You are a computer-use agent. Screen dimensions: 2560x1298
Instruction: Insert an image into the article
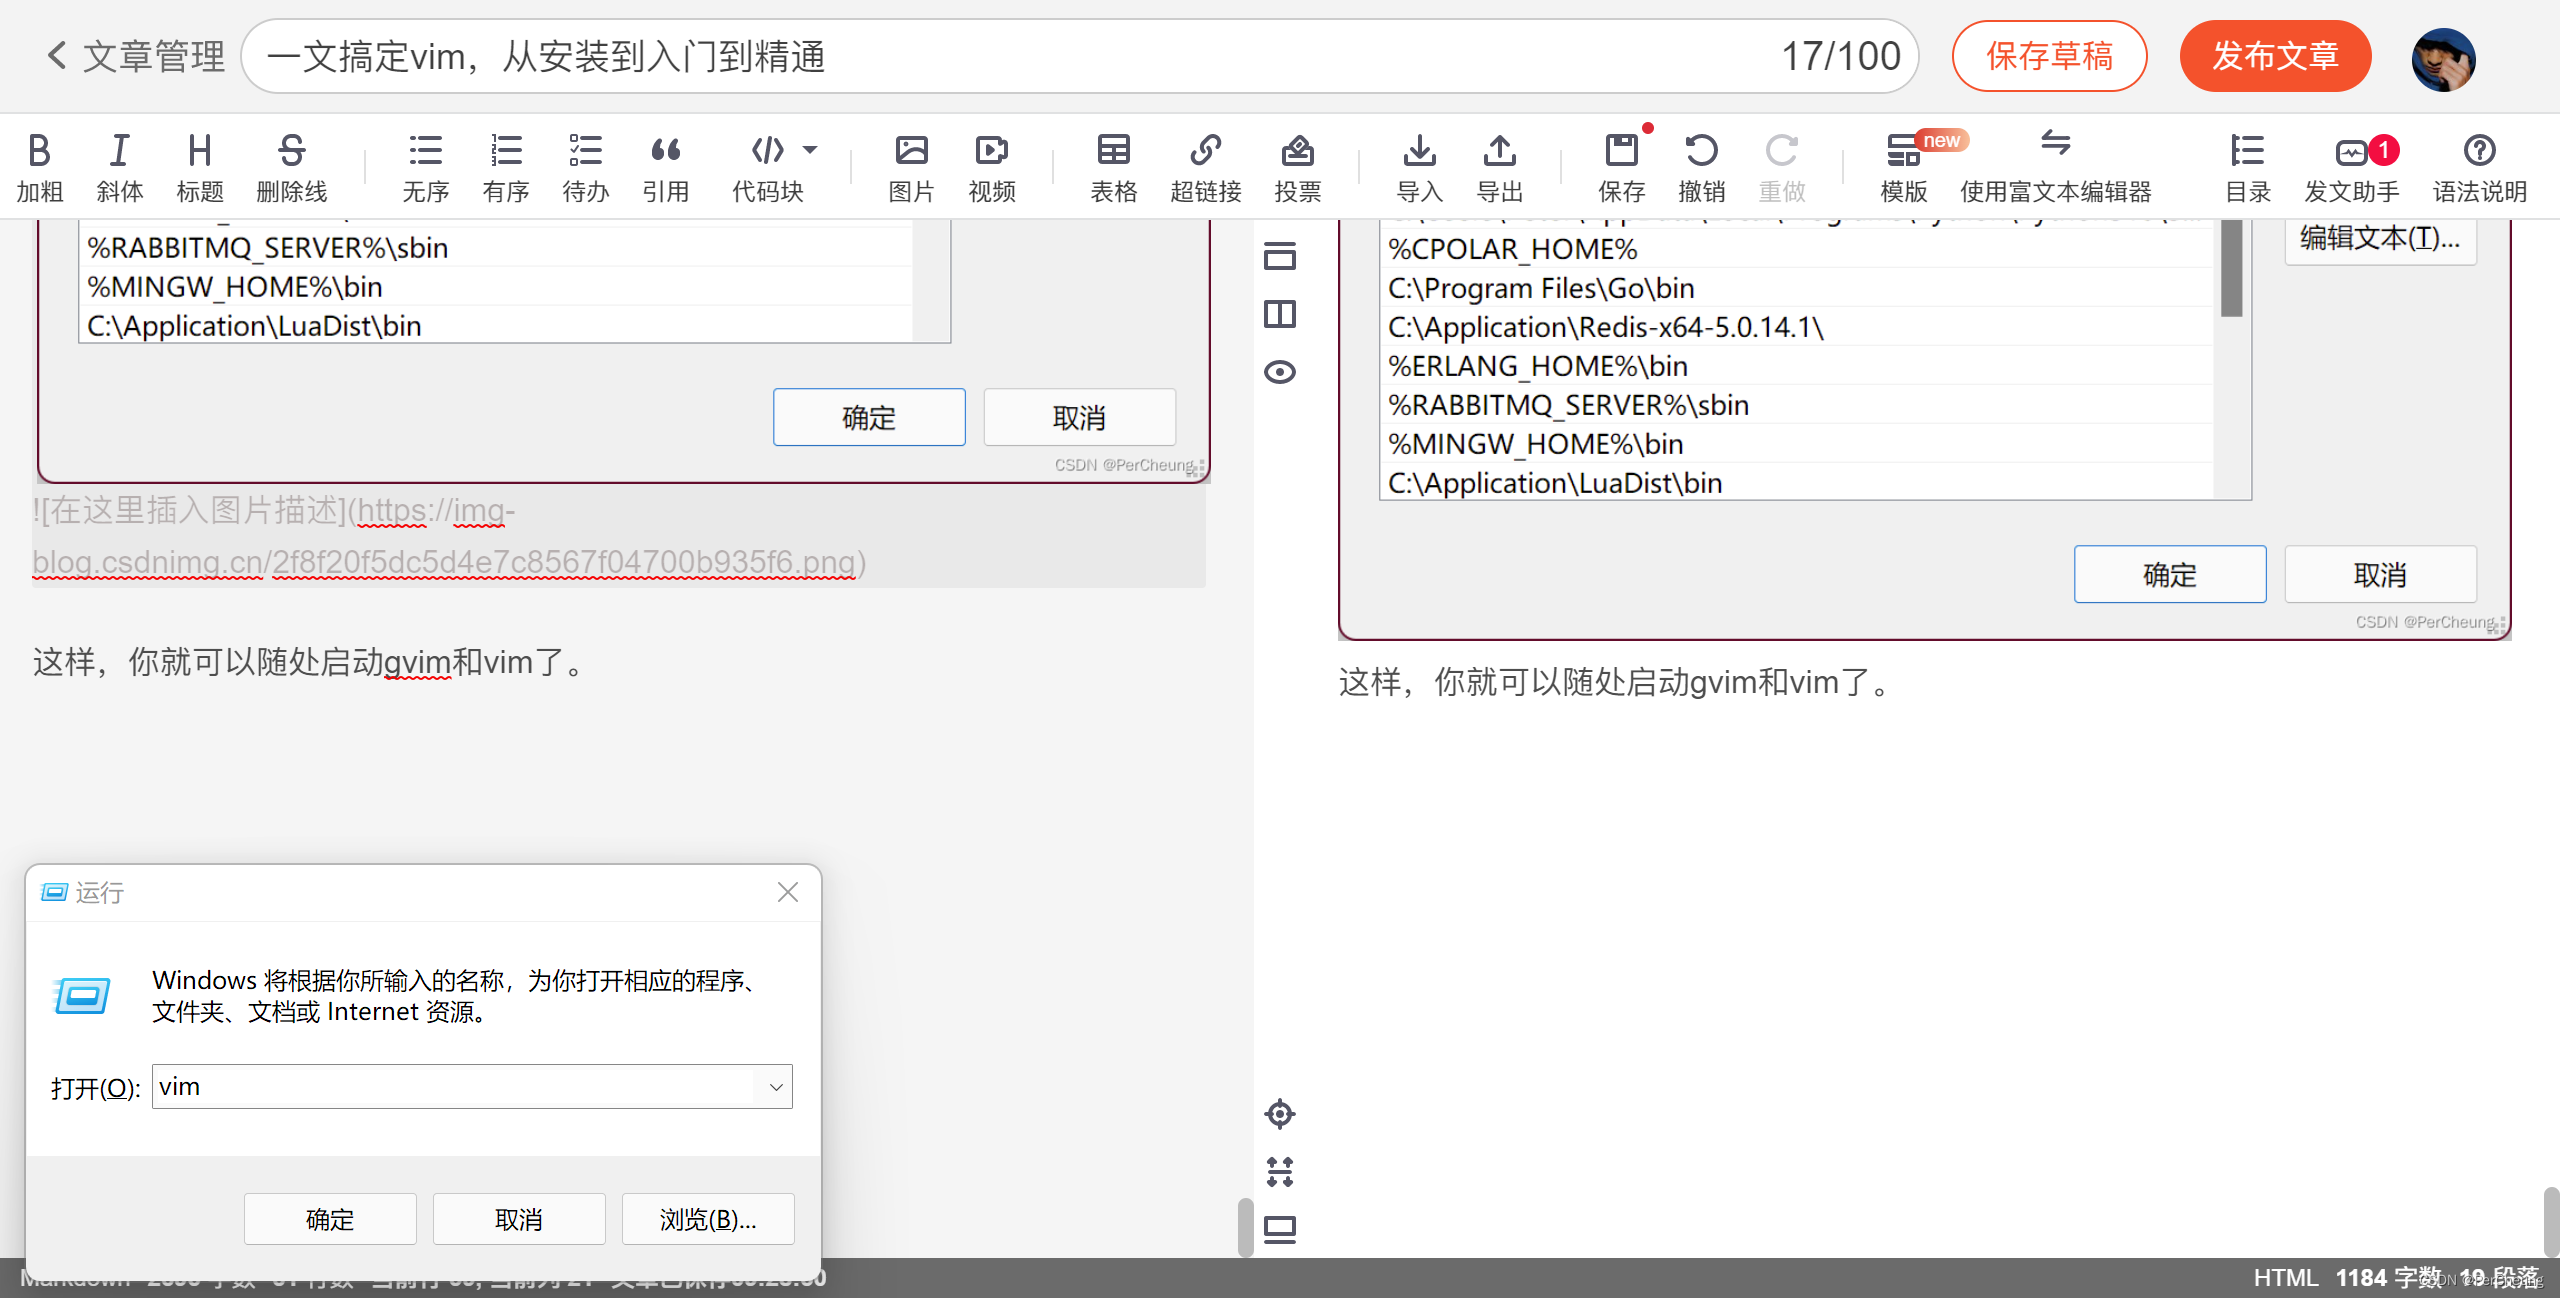click(911, 165)
